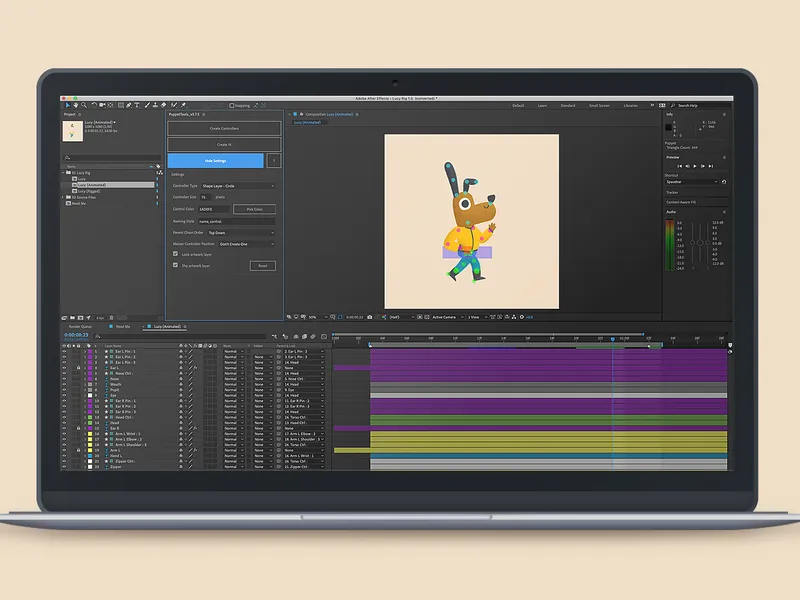The height and width of the screenshot is (600, 800).
Task: Hide the Head layer with its eye icon
Action: [64, 422]
